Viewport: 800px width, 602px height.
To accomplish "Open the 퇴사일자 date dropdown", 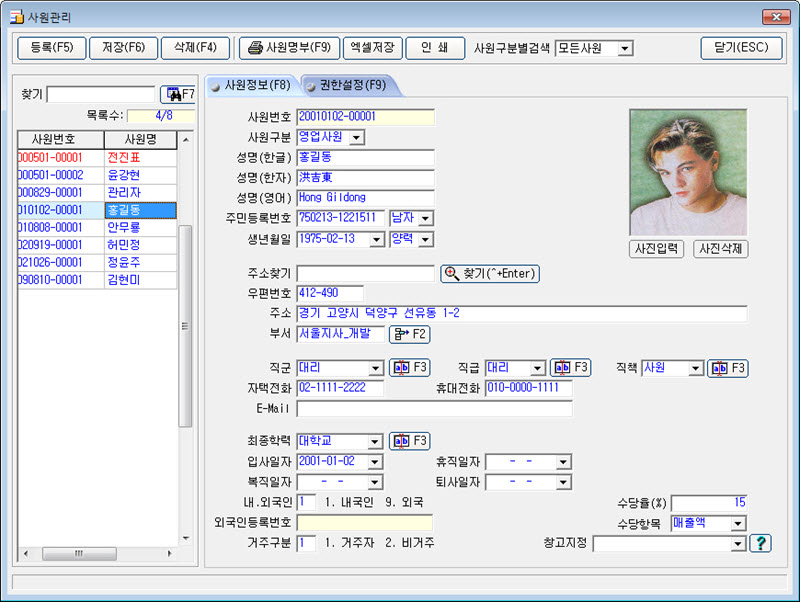I will (x=563, y=483).
